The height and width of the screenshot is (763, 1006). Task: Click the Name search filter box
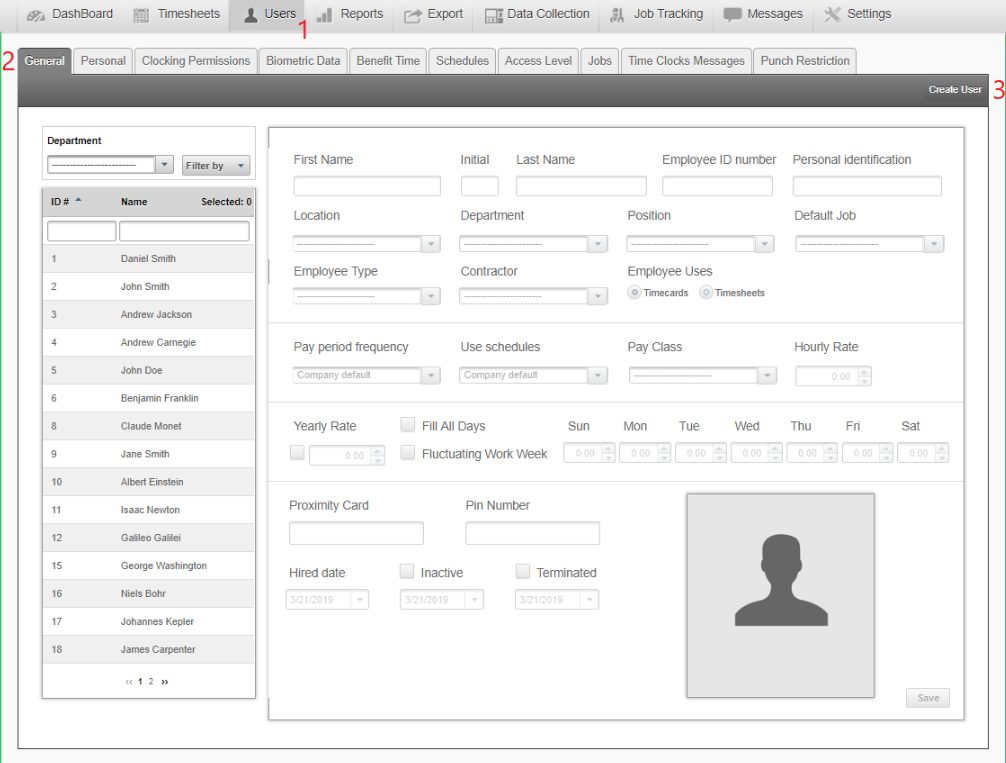click(184, 231)
